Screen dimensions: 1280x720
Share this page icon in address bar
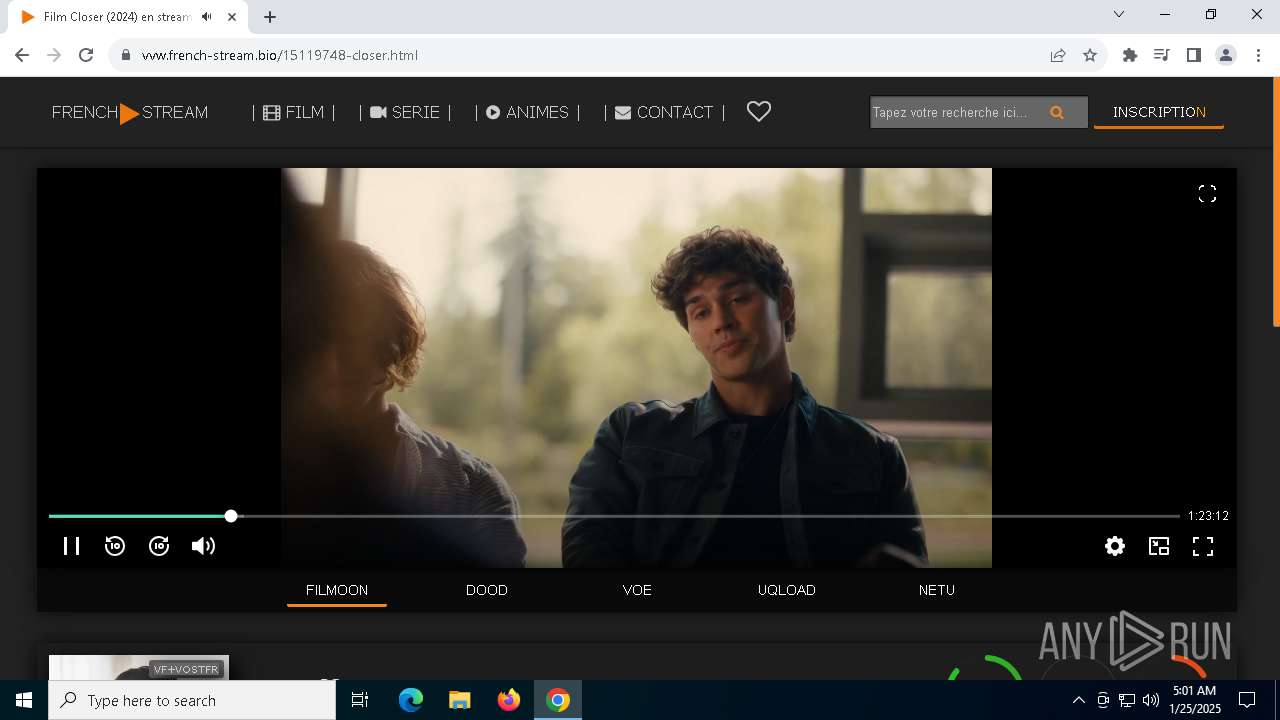pos(1058,55)
